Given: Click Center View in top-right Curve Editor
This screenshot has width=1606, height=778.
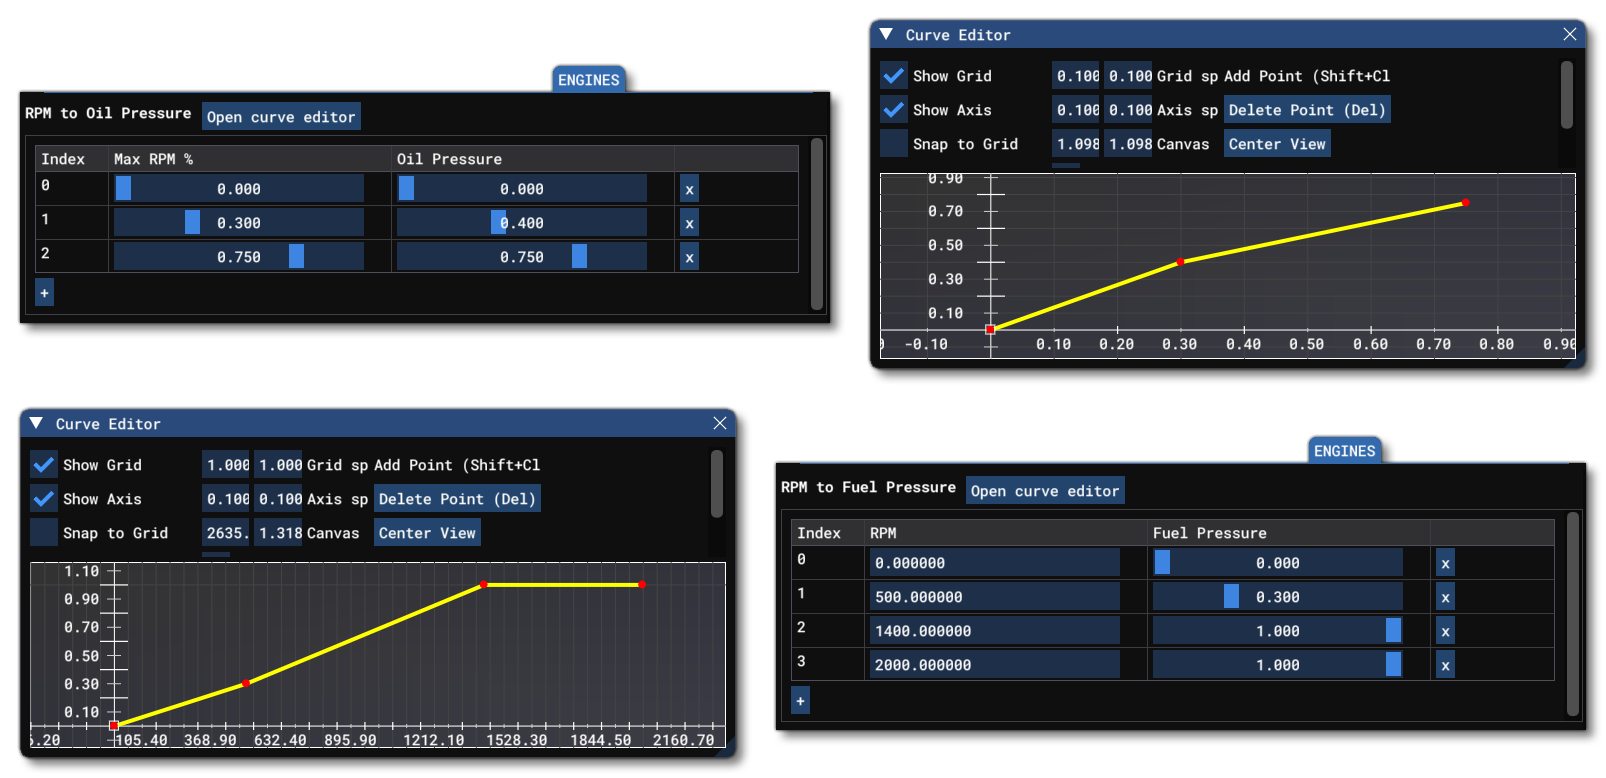Looking at the screenshot, I should click(1277, 144).
